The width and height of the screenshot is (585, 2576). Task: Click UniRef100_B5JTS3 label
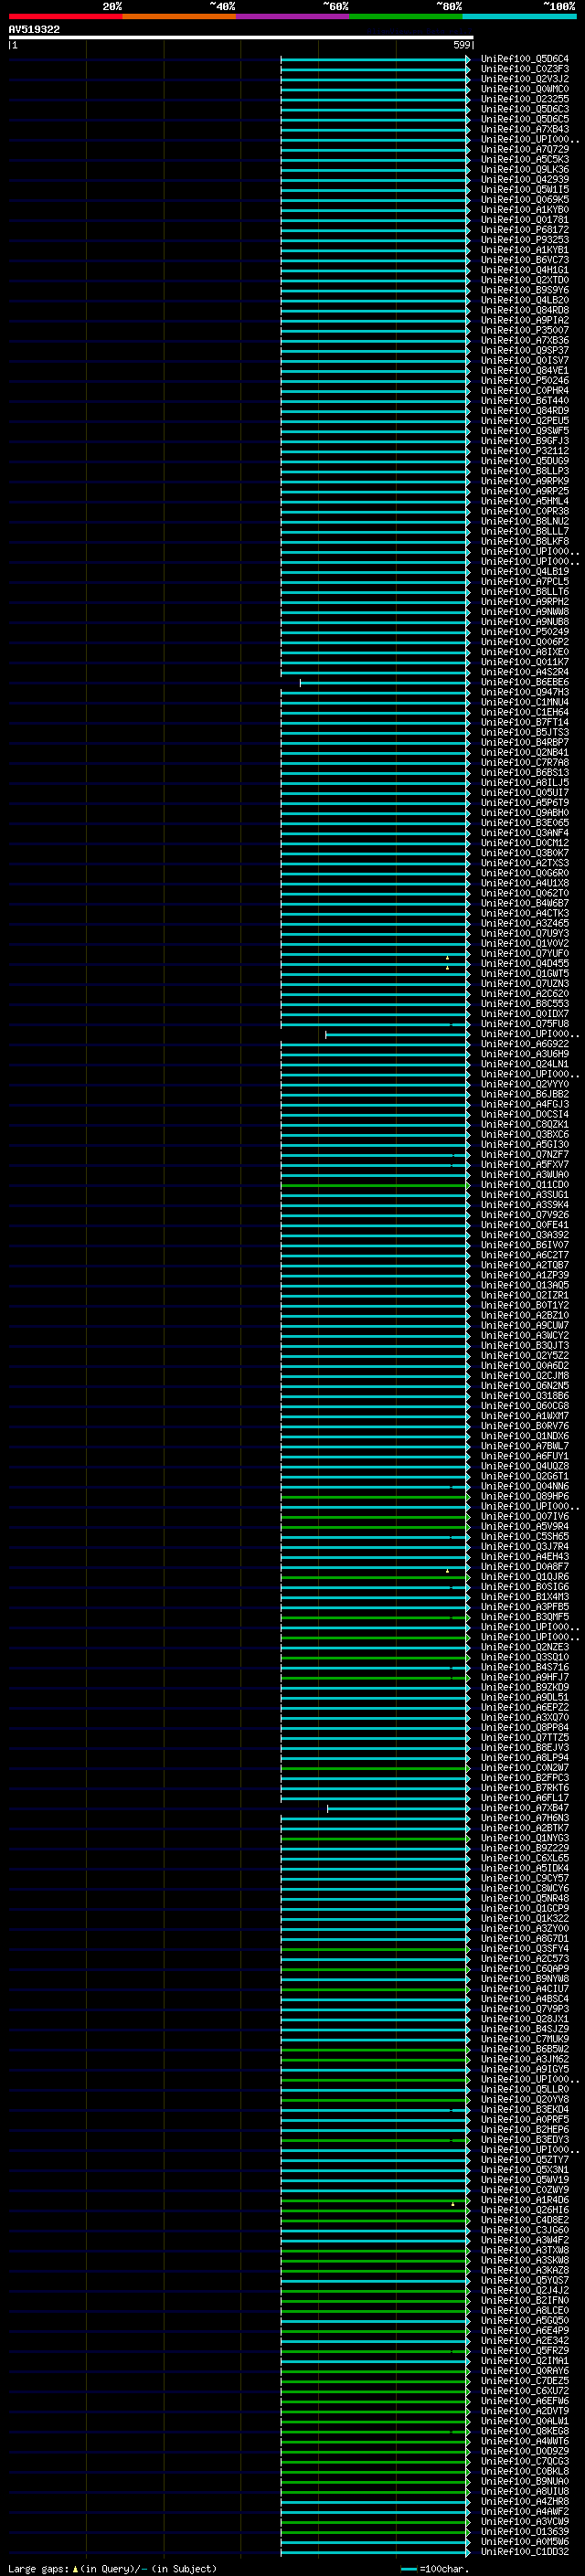524,732
